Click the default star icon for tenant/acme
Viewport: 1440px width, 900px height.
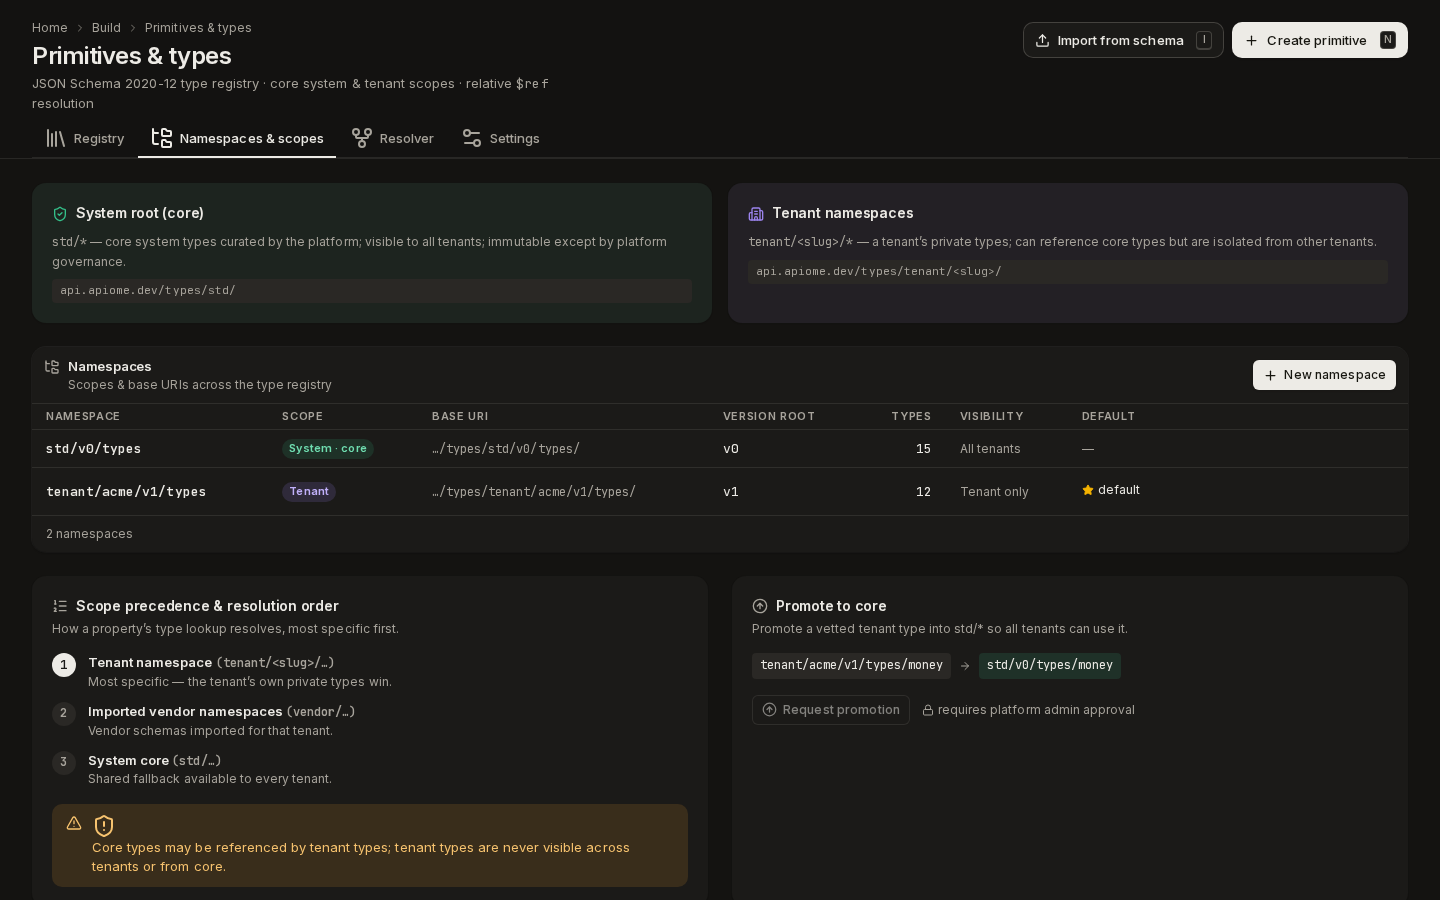tap(1088, 490)
